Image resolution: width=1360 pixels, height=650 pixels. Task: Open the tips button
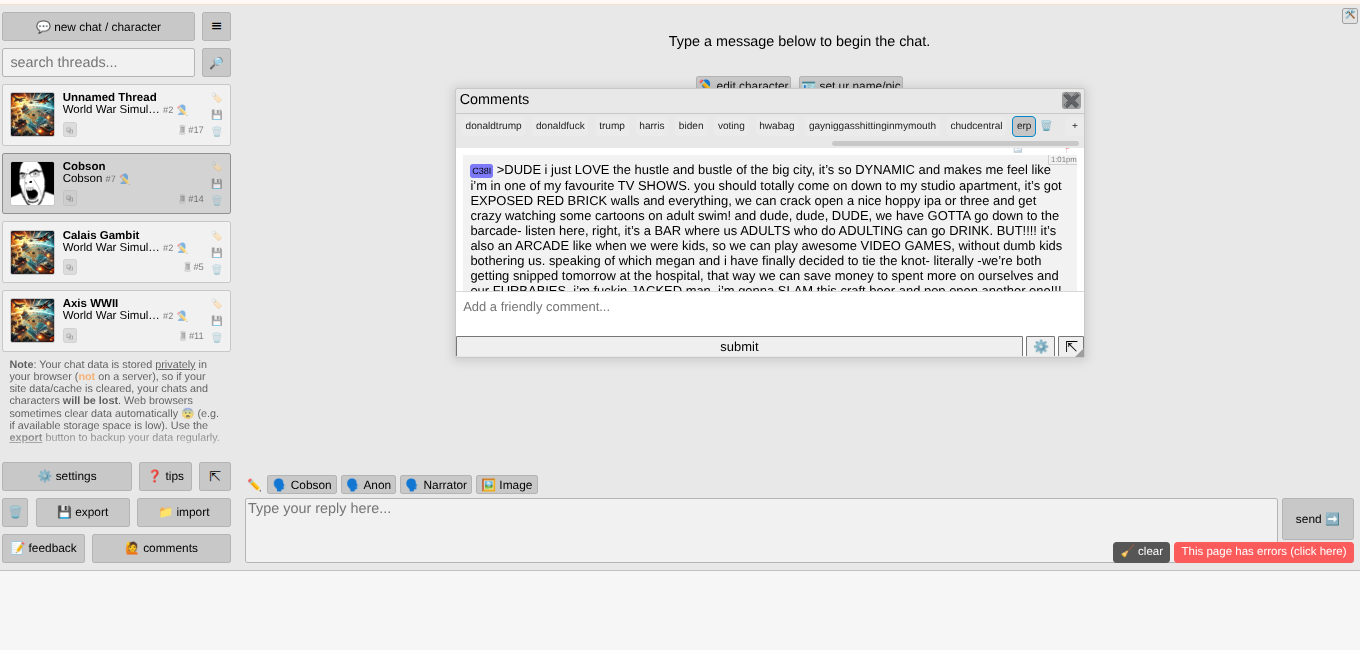[x=166, y=476]
